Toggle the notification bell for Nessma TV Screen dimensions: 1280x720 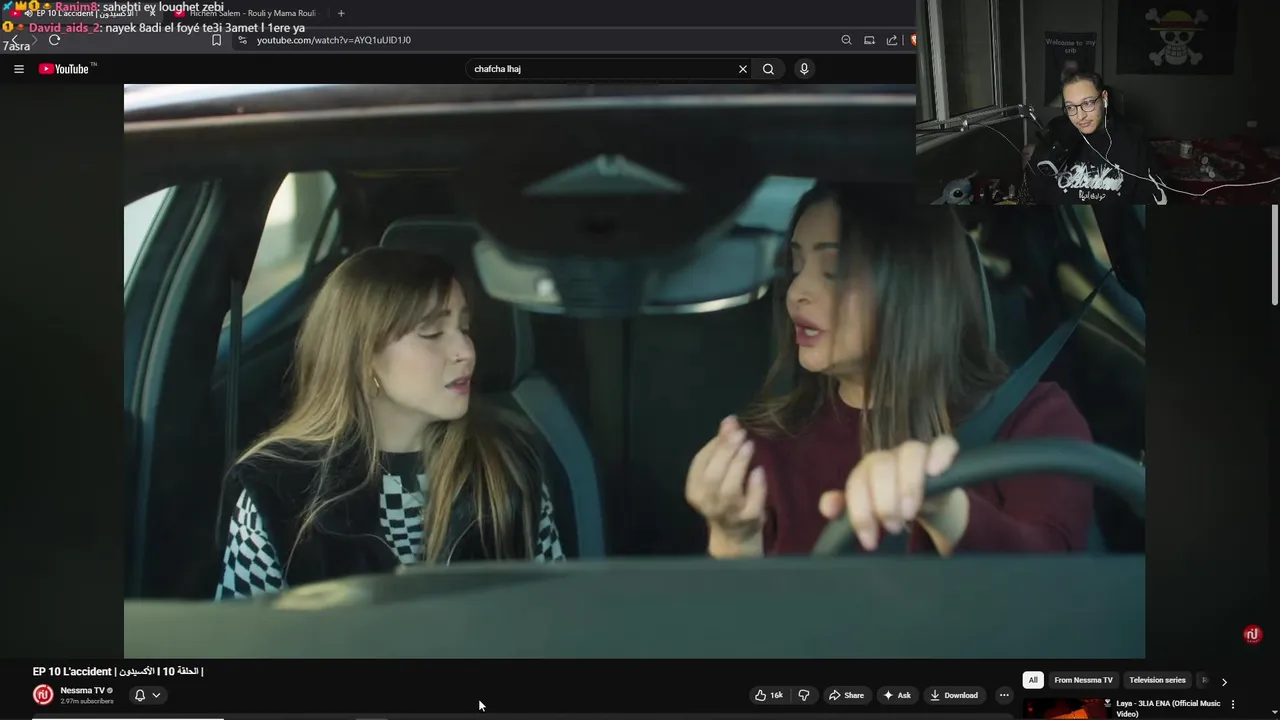click(147, 695)
